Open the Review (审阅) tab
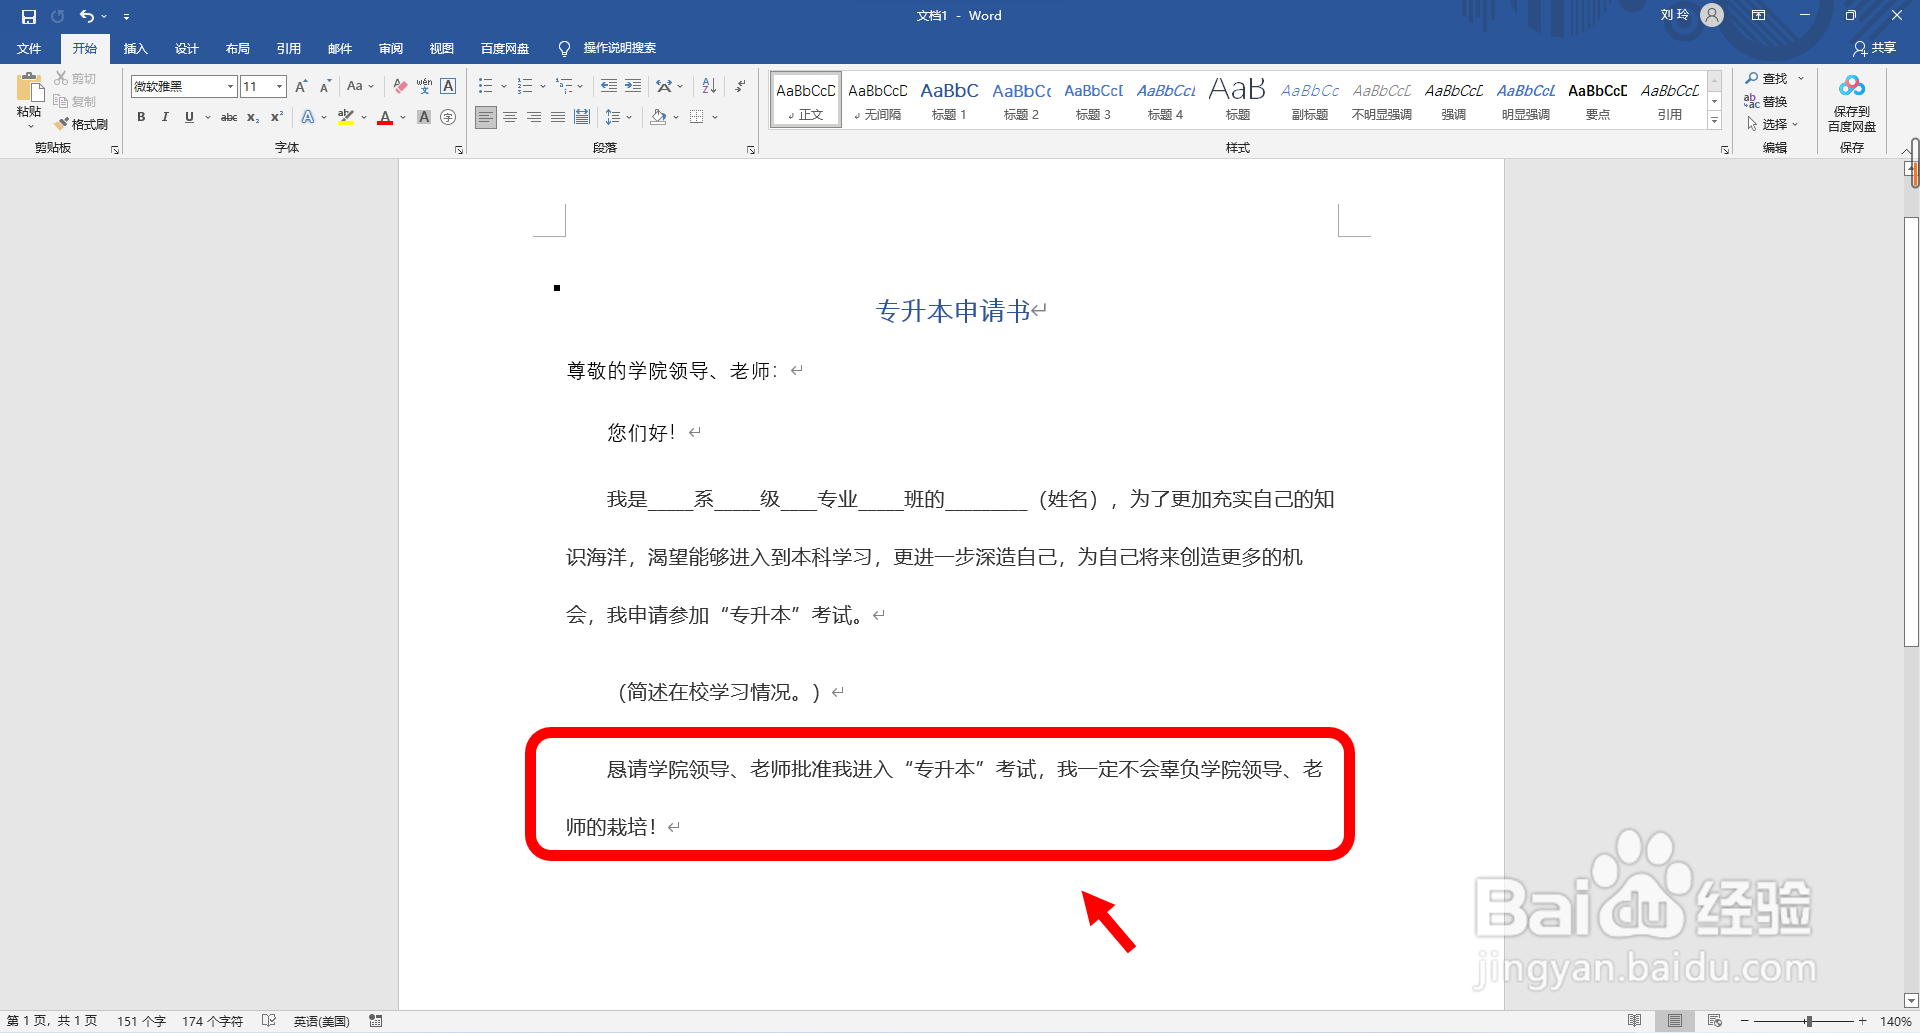The height and width of the screenshot is (1033, 1920). (x=390, y=48)
